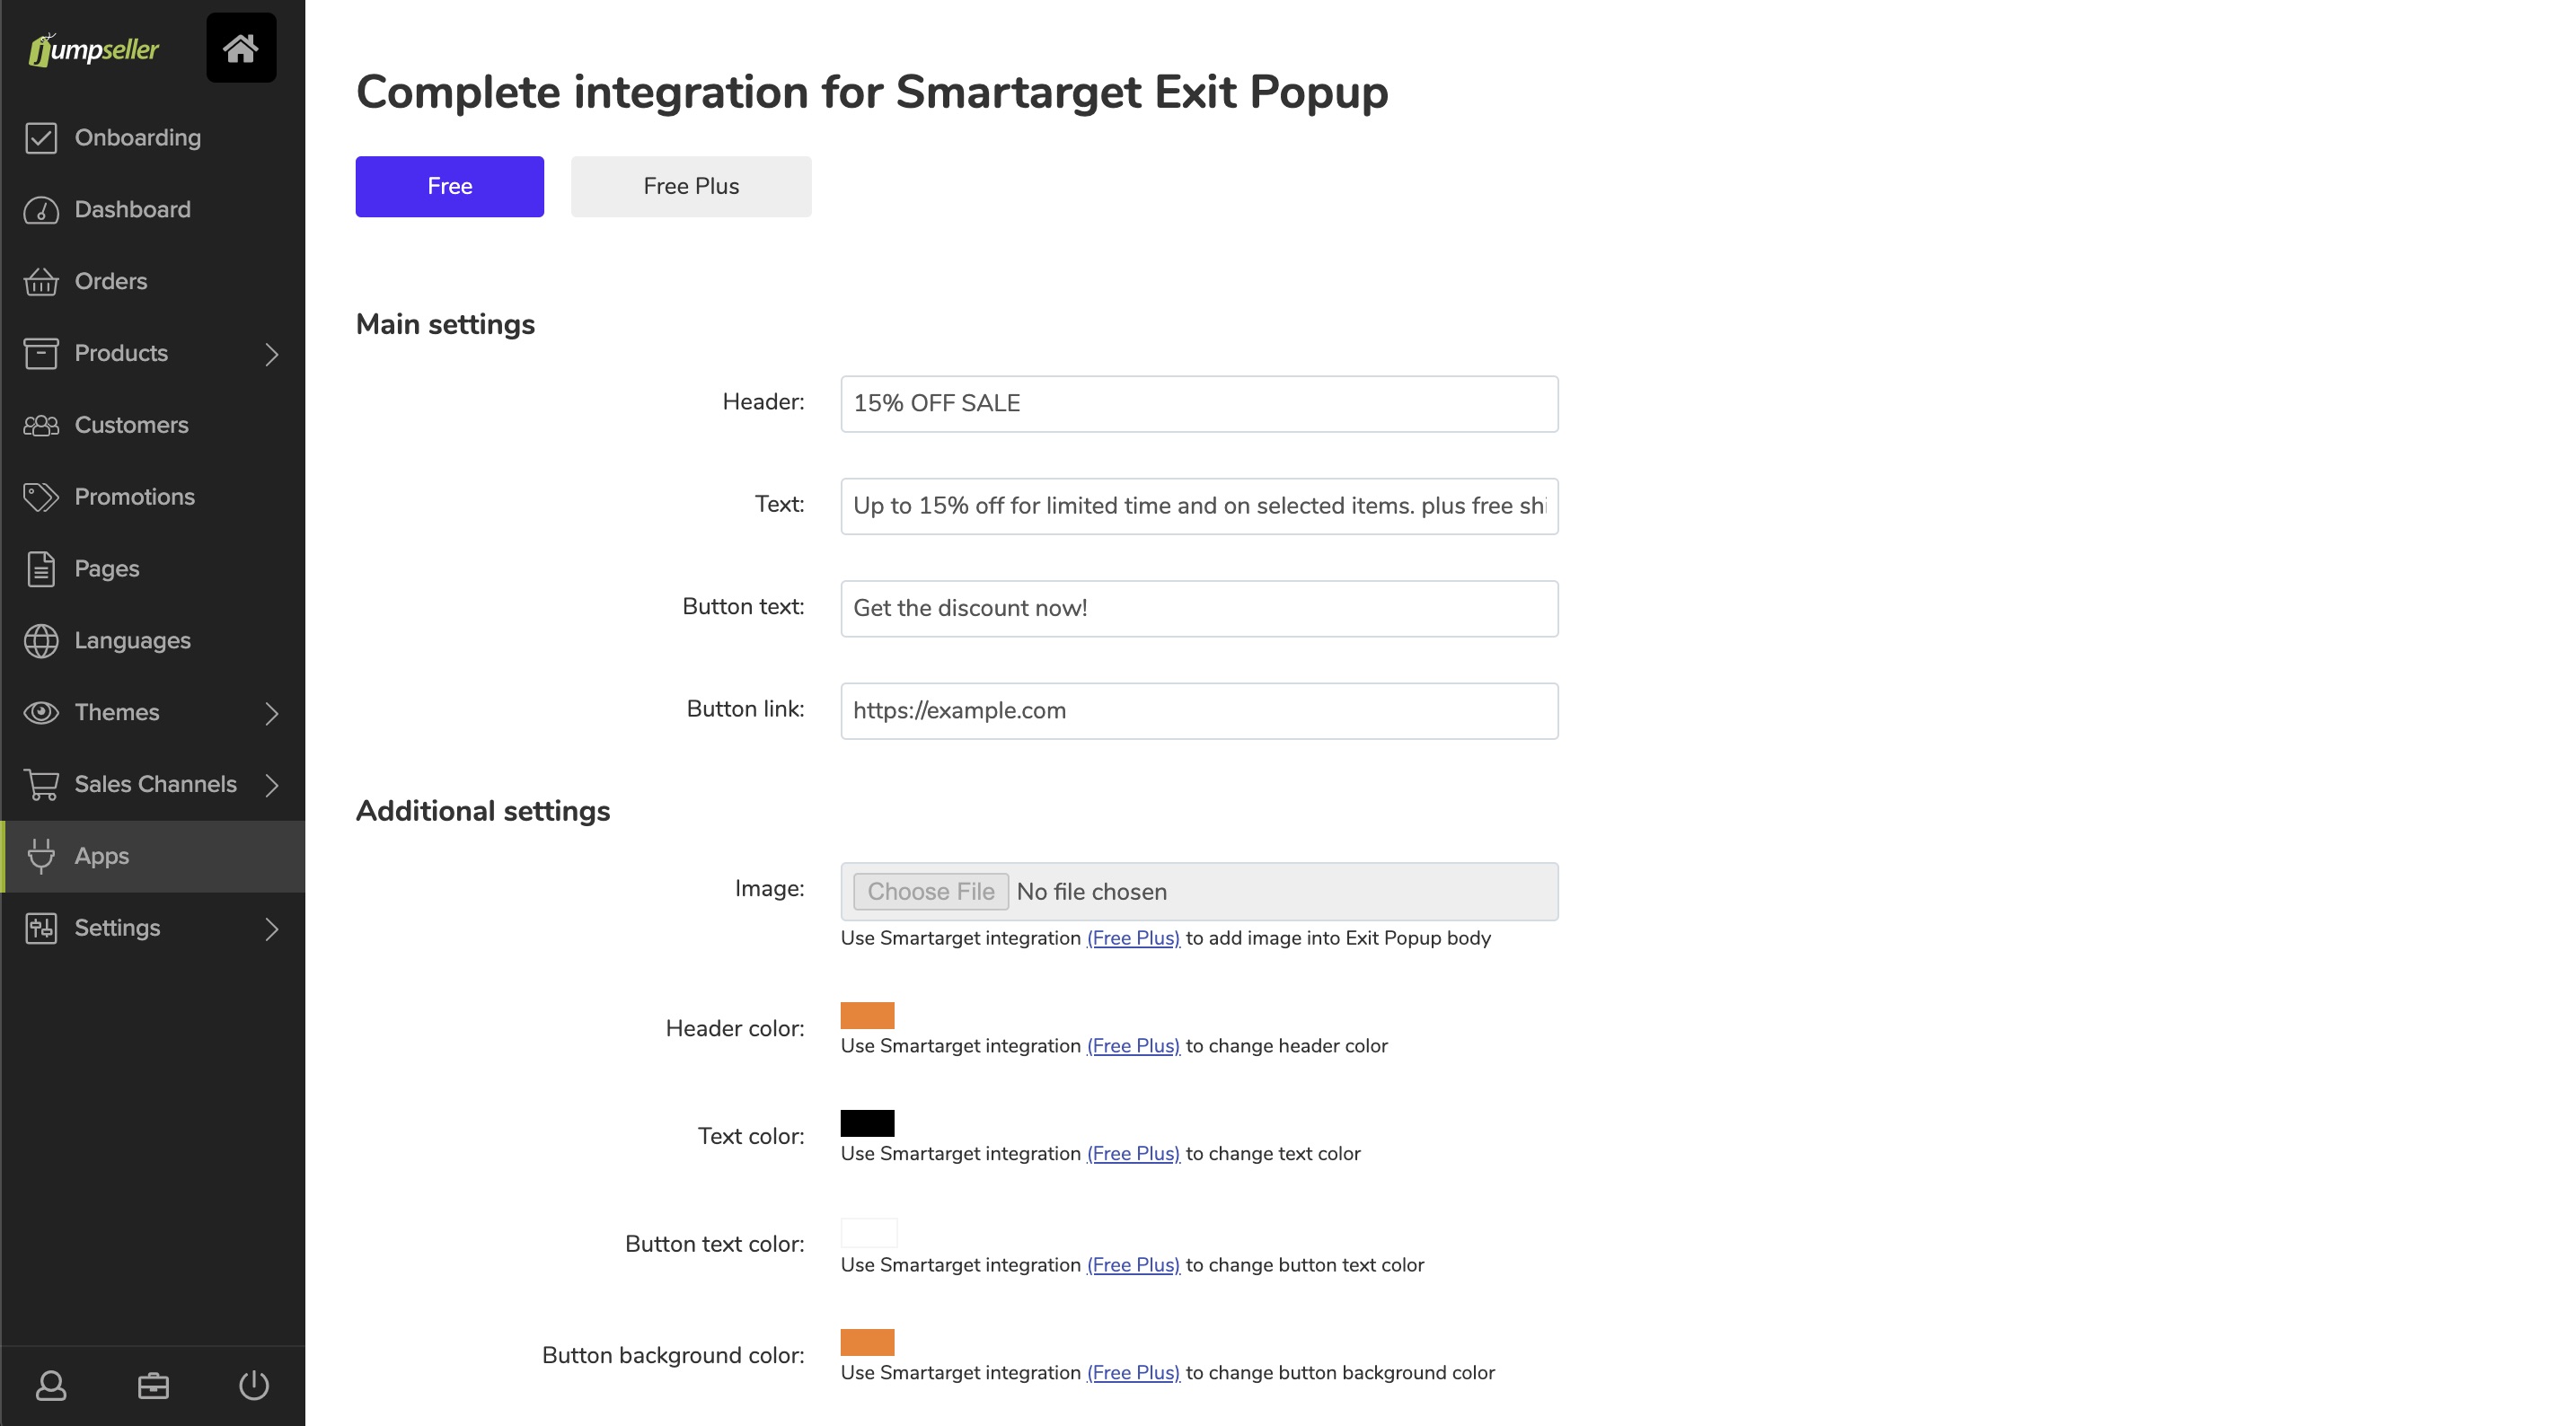Click the Orders basket icon
The width and height of the screenshot is (2576, 1426).
point(41,282)
